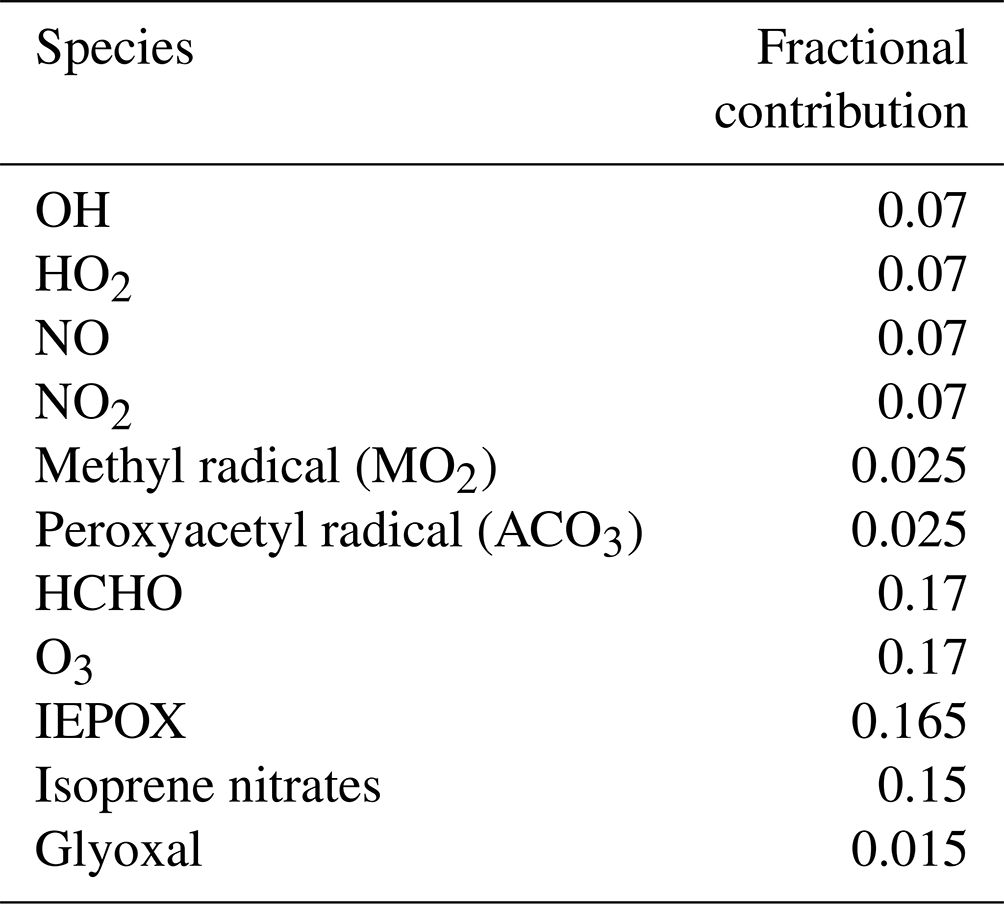This screenshot has width=1004, height=904.
Task: Select the Fractional contribution column header
Action: coord(842,80)
